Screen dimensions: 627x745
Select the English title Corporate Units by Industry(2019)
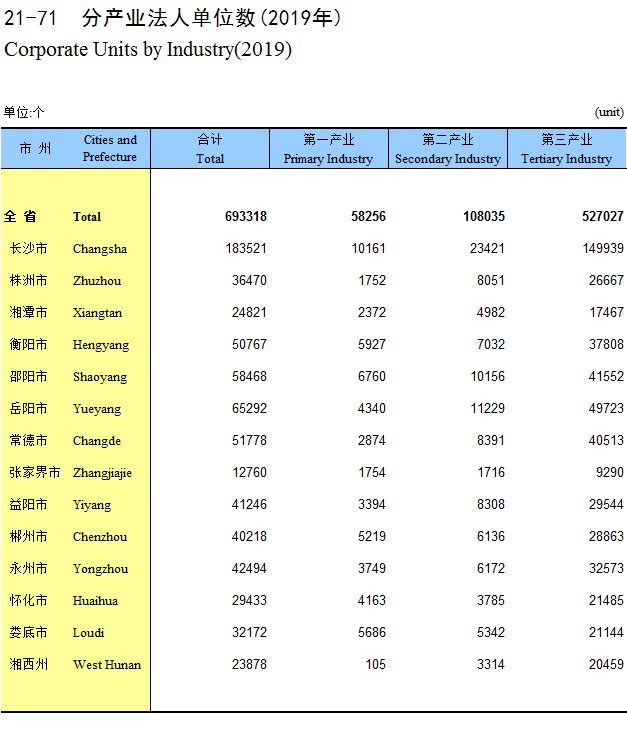[148, 50]
